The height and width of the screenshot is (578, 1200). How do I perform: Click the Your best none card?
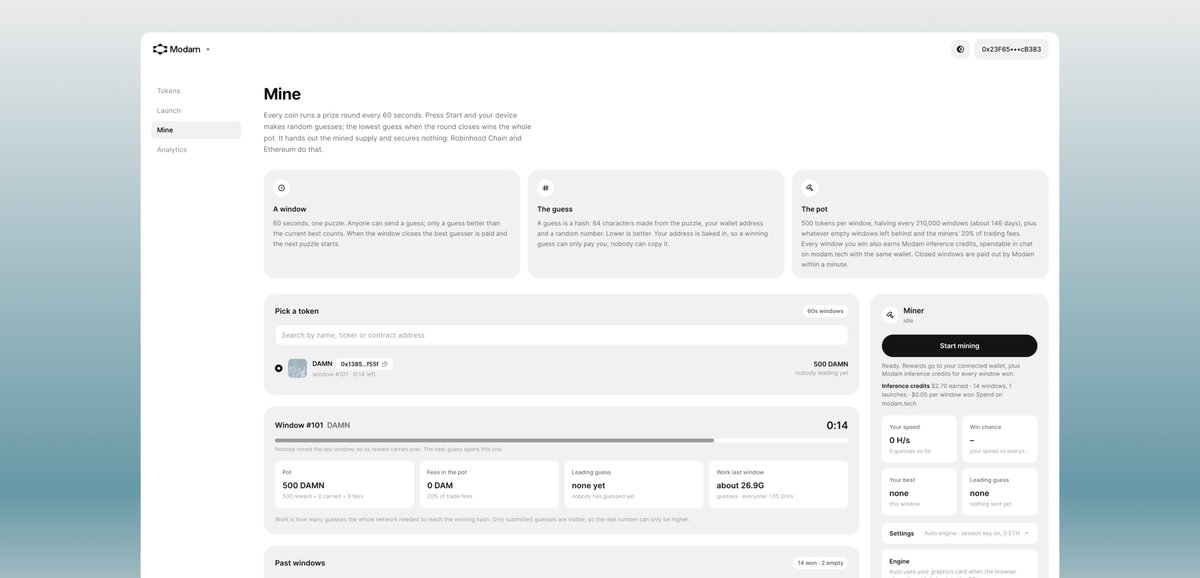click(919, 492)
